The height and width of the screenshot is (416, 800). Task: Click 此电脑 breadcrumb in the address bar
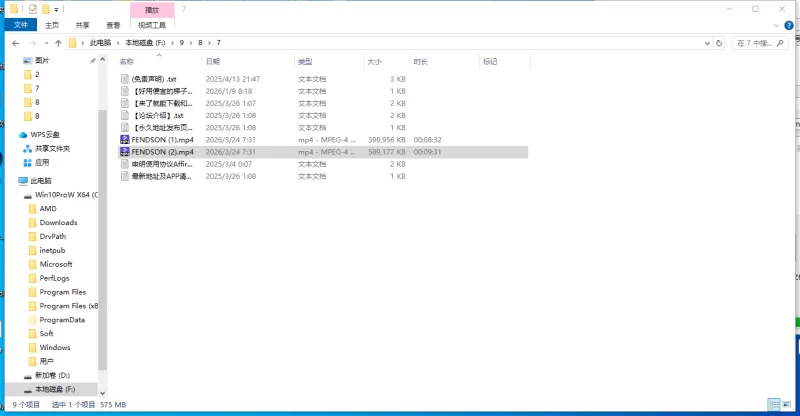tap(101, 43)
